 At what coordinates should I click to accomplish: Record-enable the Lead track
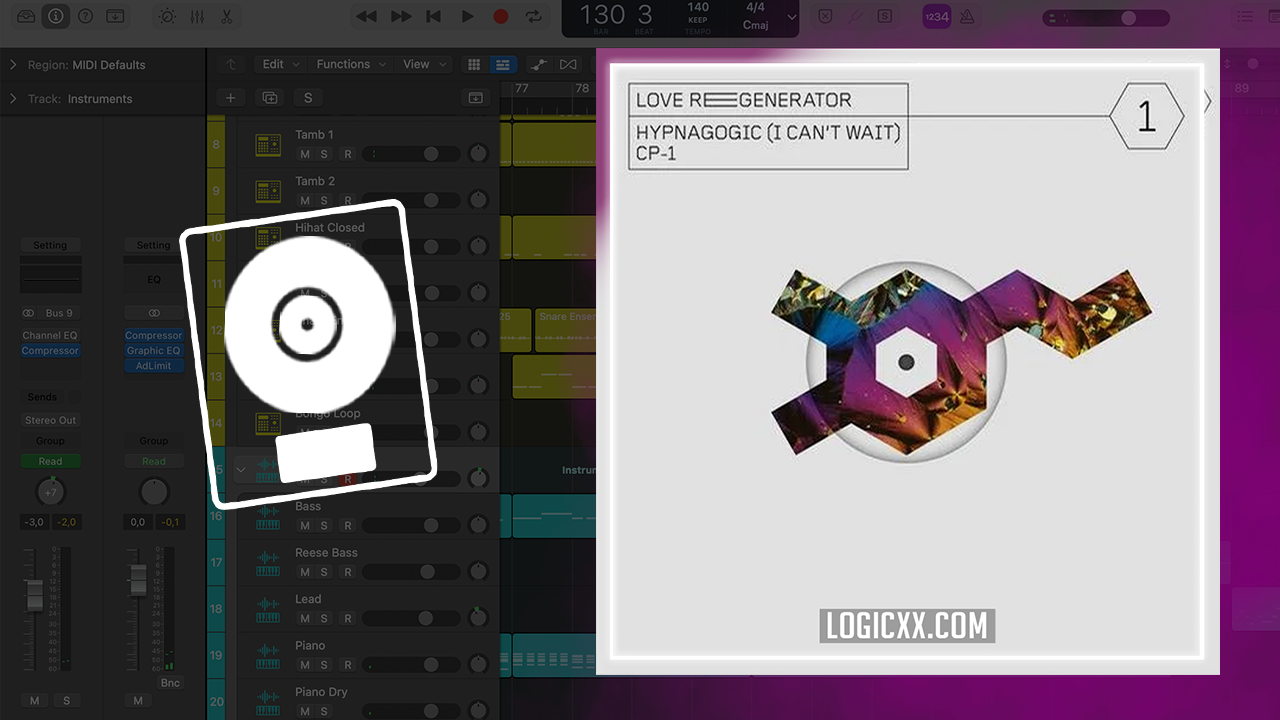click(348, 619)
